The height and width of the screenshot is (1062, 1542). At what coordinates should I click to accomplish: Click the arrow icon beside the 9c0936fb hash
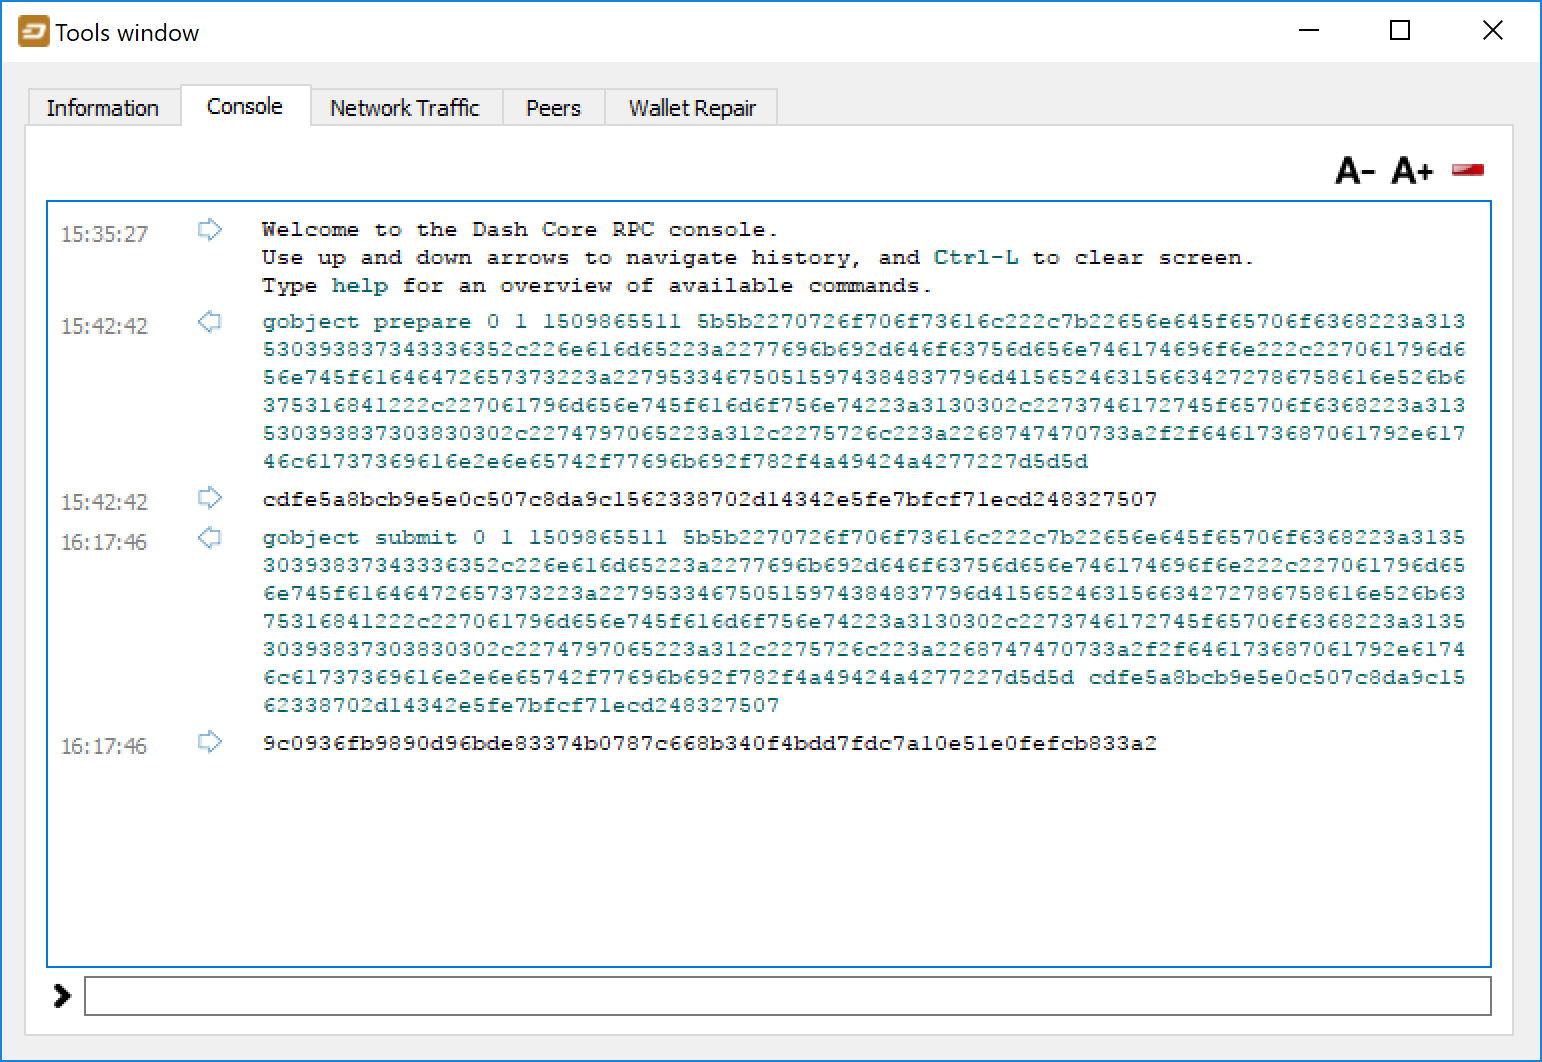pos(209,742)
